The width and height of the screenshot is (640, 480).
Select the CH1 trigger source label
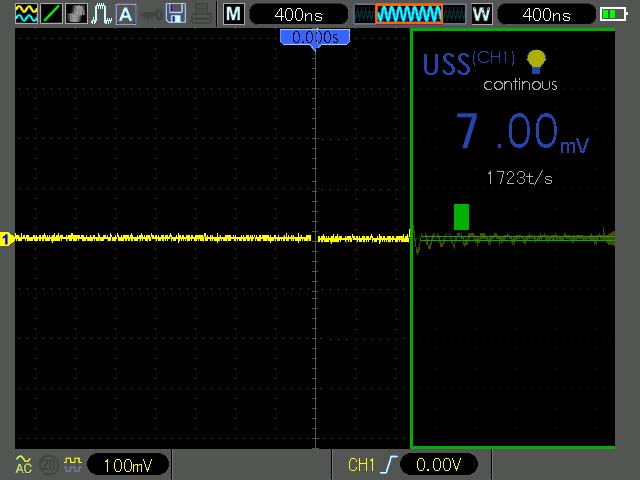pyautogui.click(x=361, y=465)
